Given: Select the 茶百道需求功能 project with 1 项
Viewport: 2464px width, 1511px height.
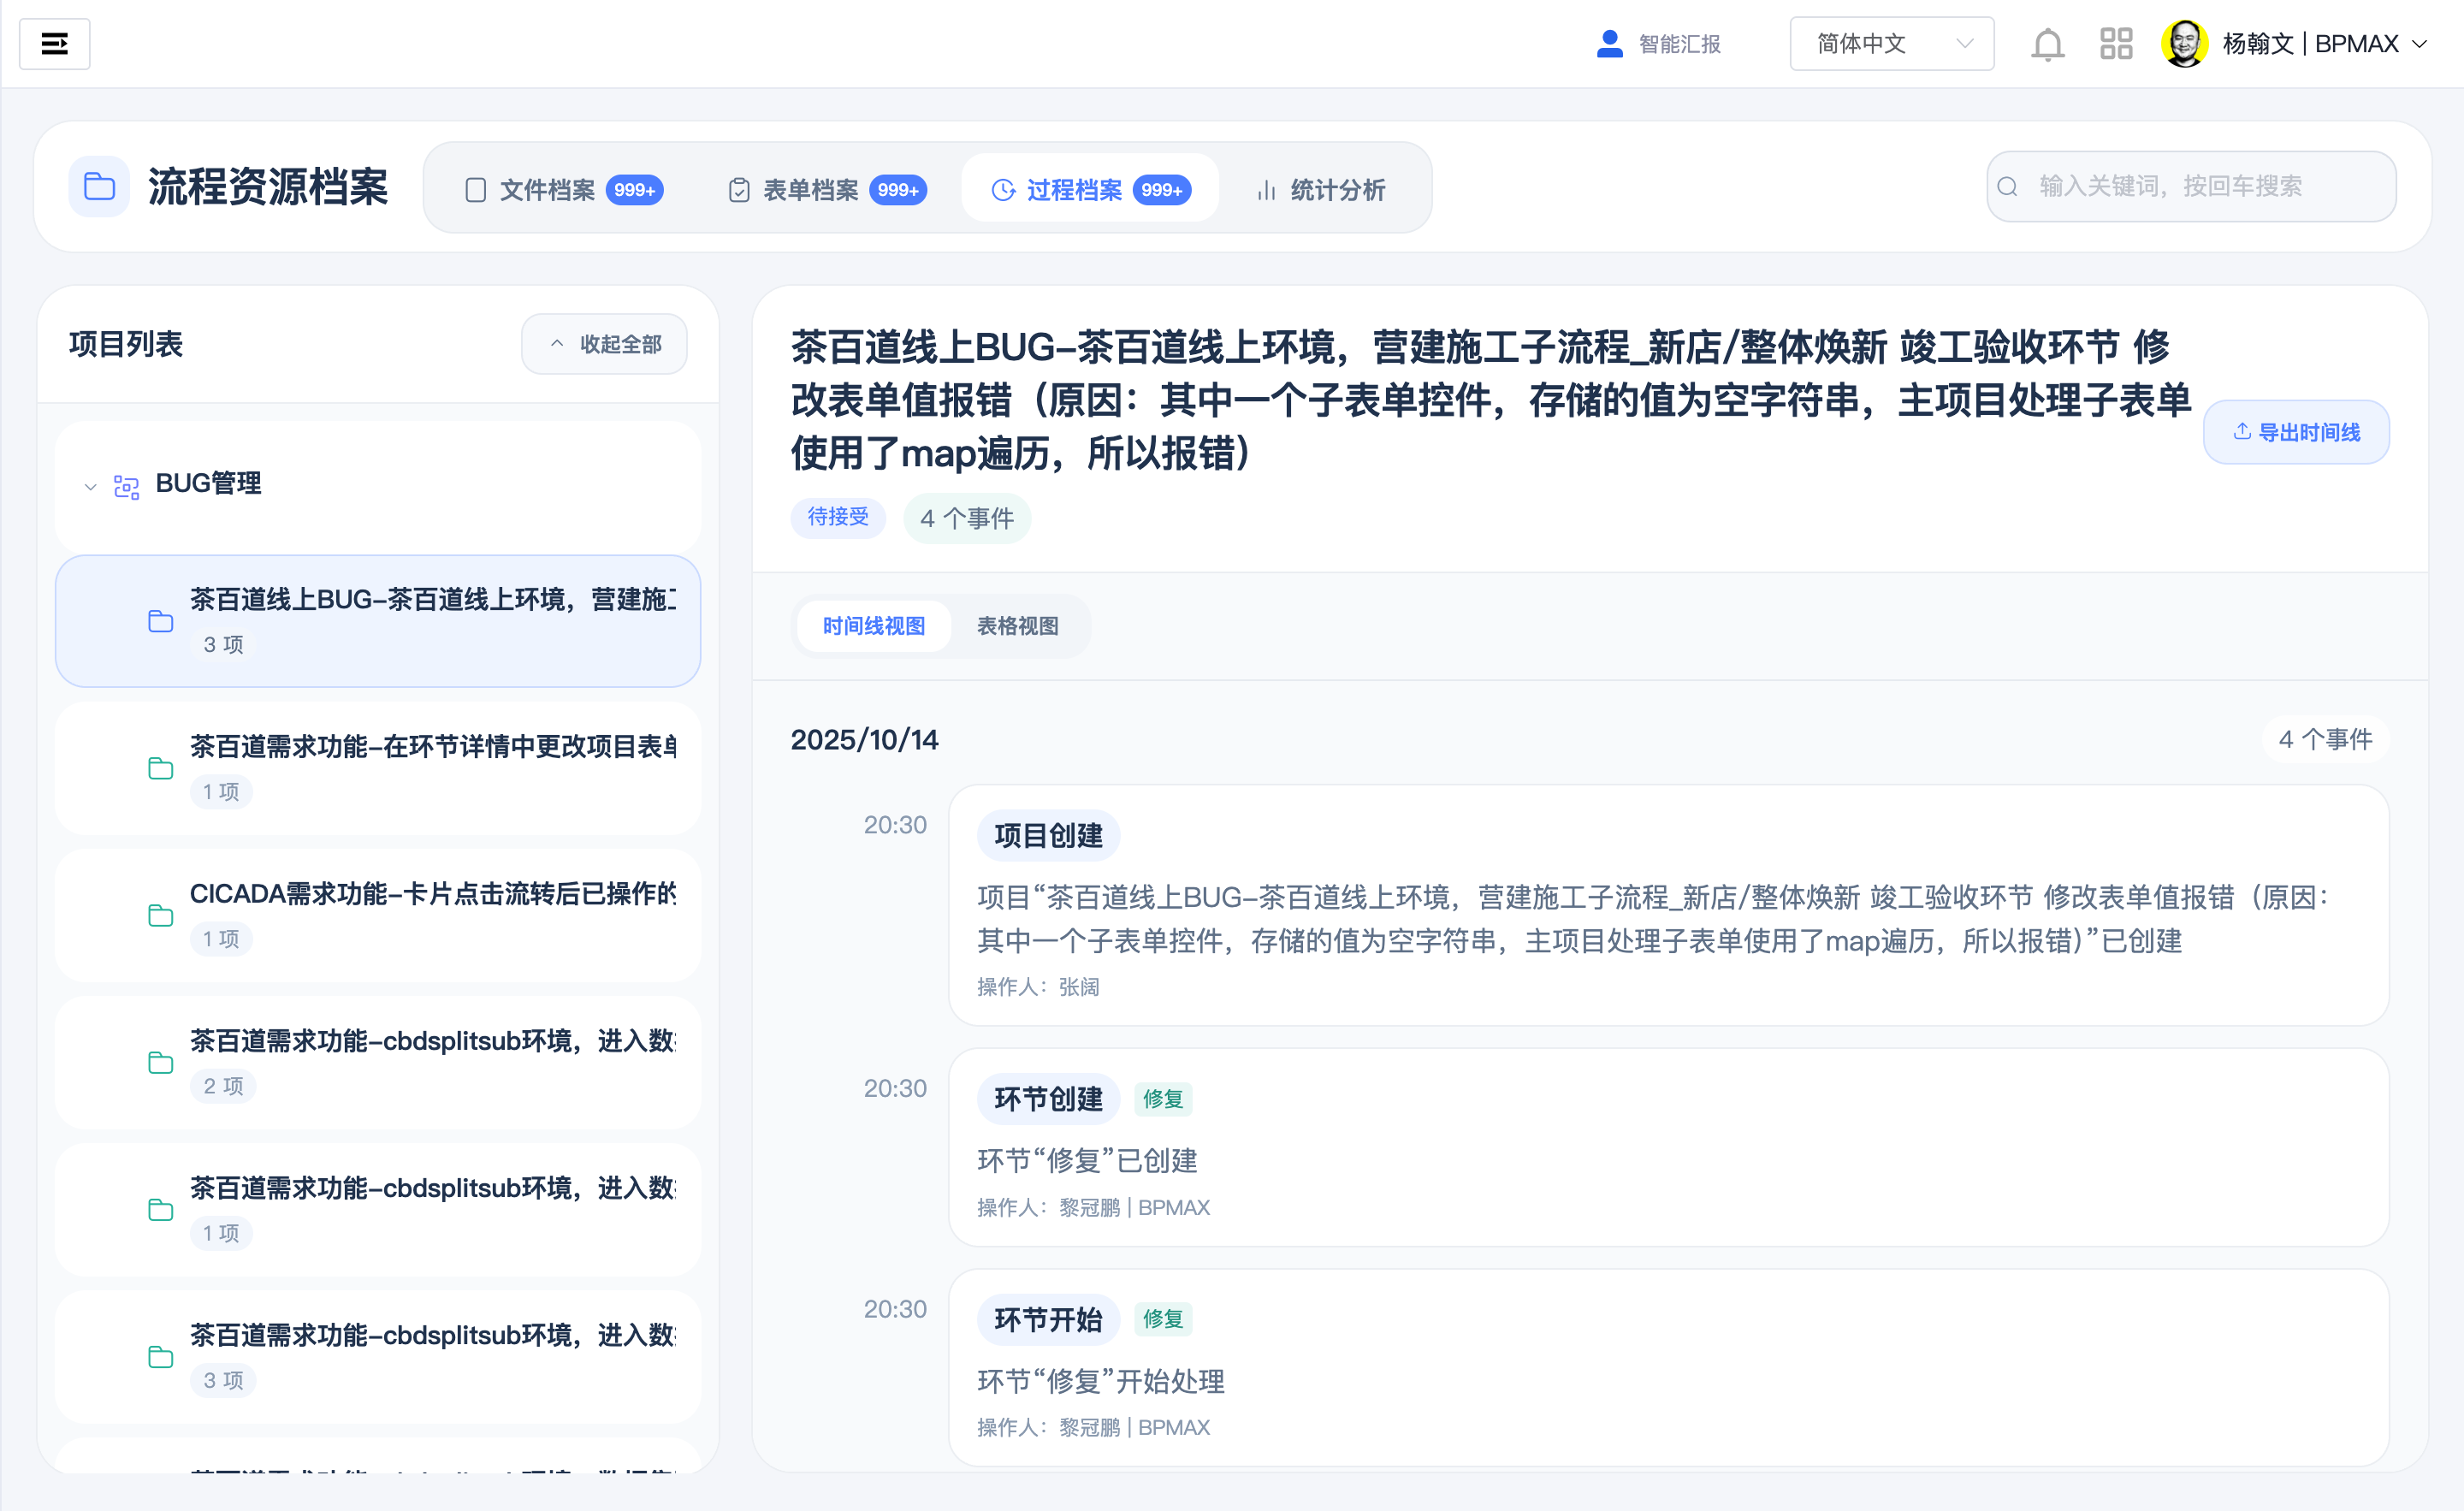Looking at the screenshot, I should point(378,768).
